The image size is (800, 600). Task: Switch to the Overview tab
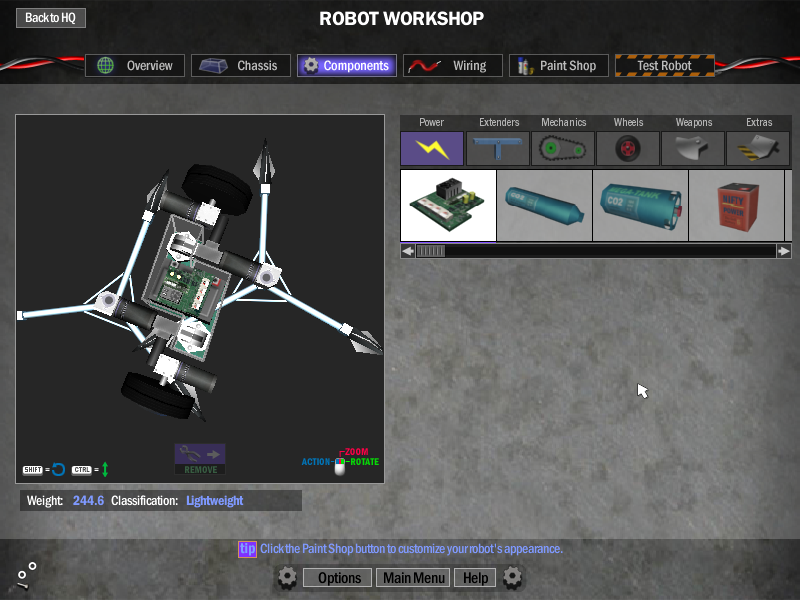[x=135, y=65]
